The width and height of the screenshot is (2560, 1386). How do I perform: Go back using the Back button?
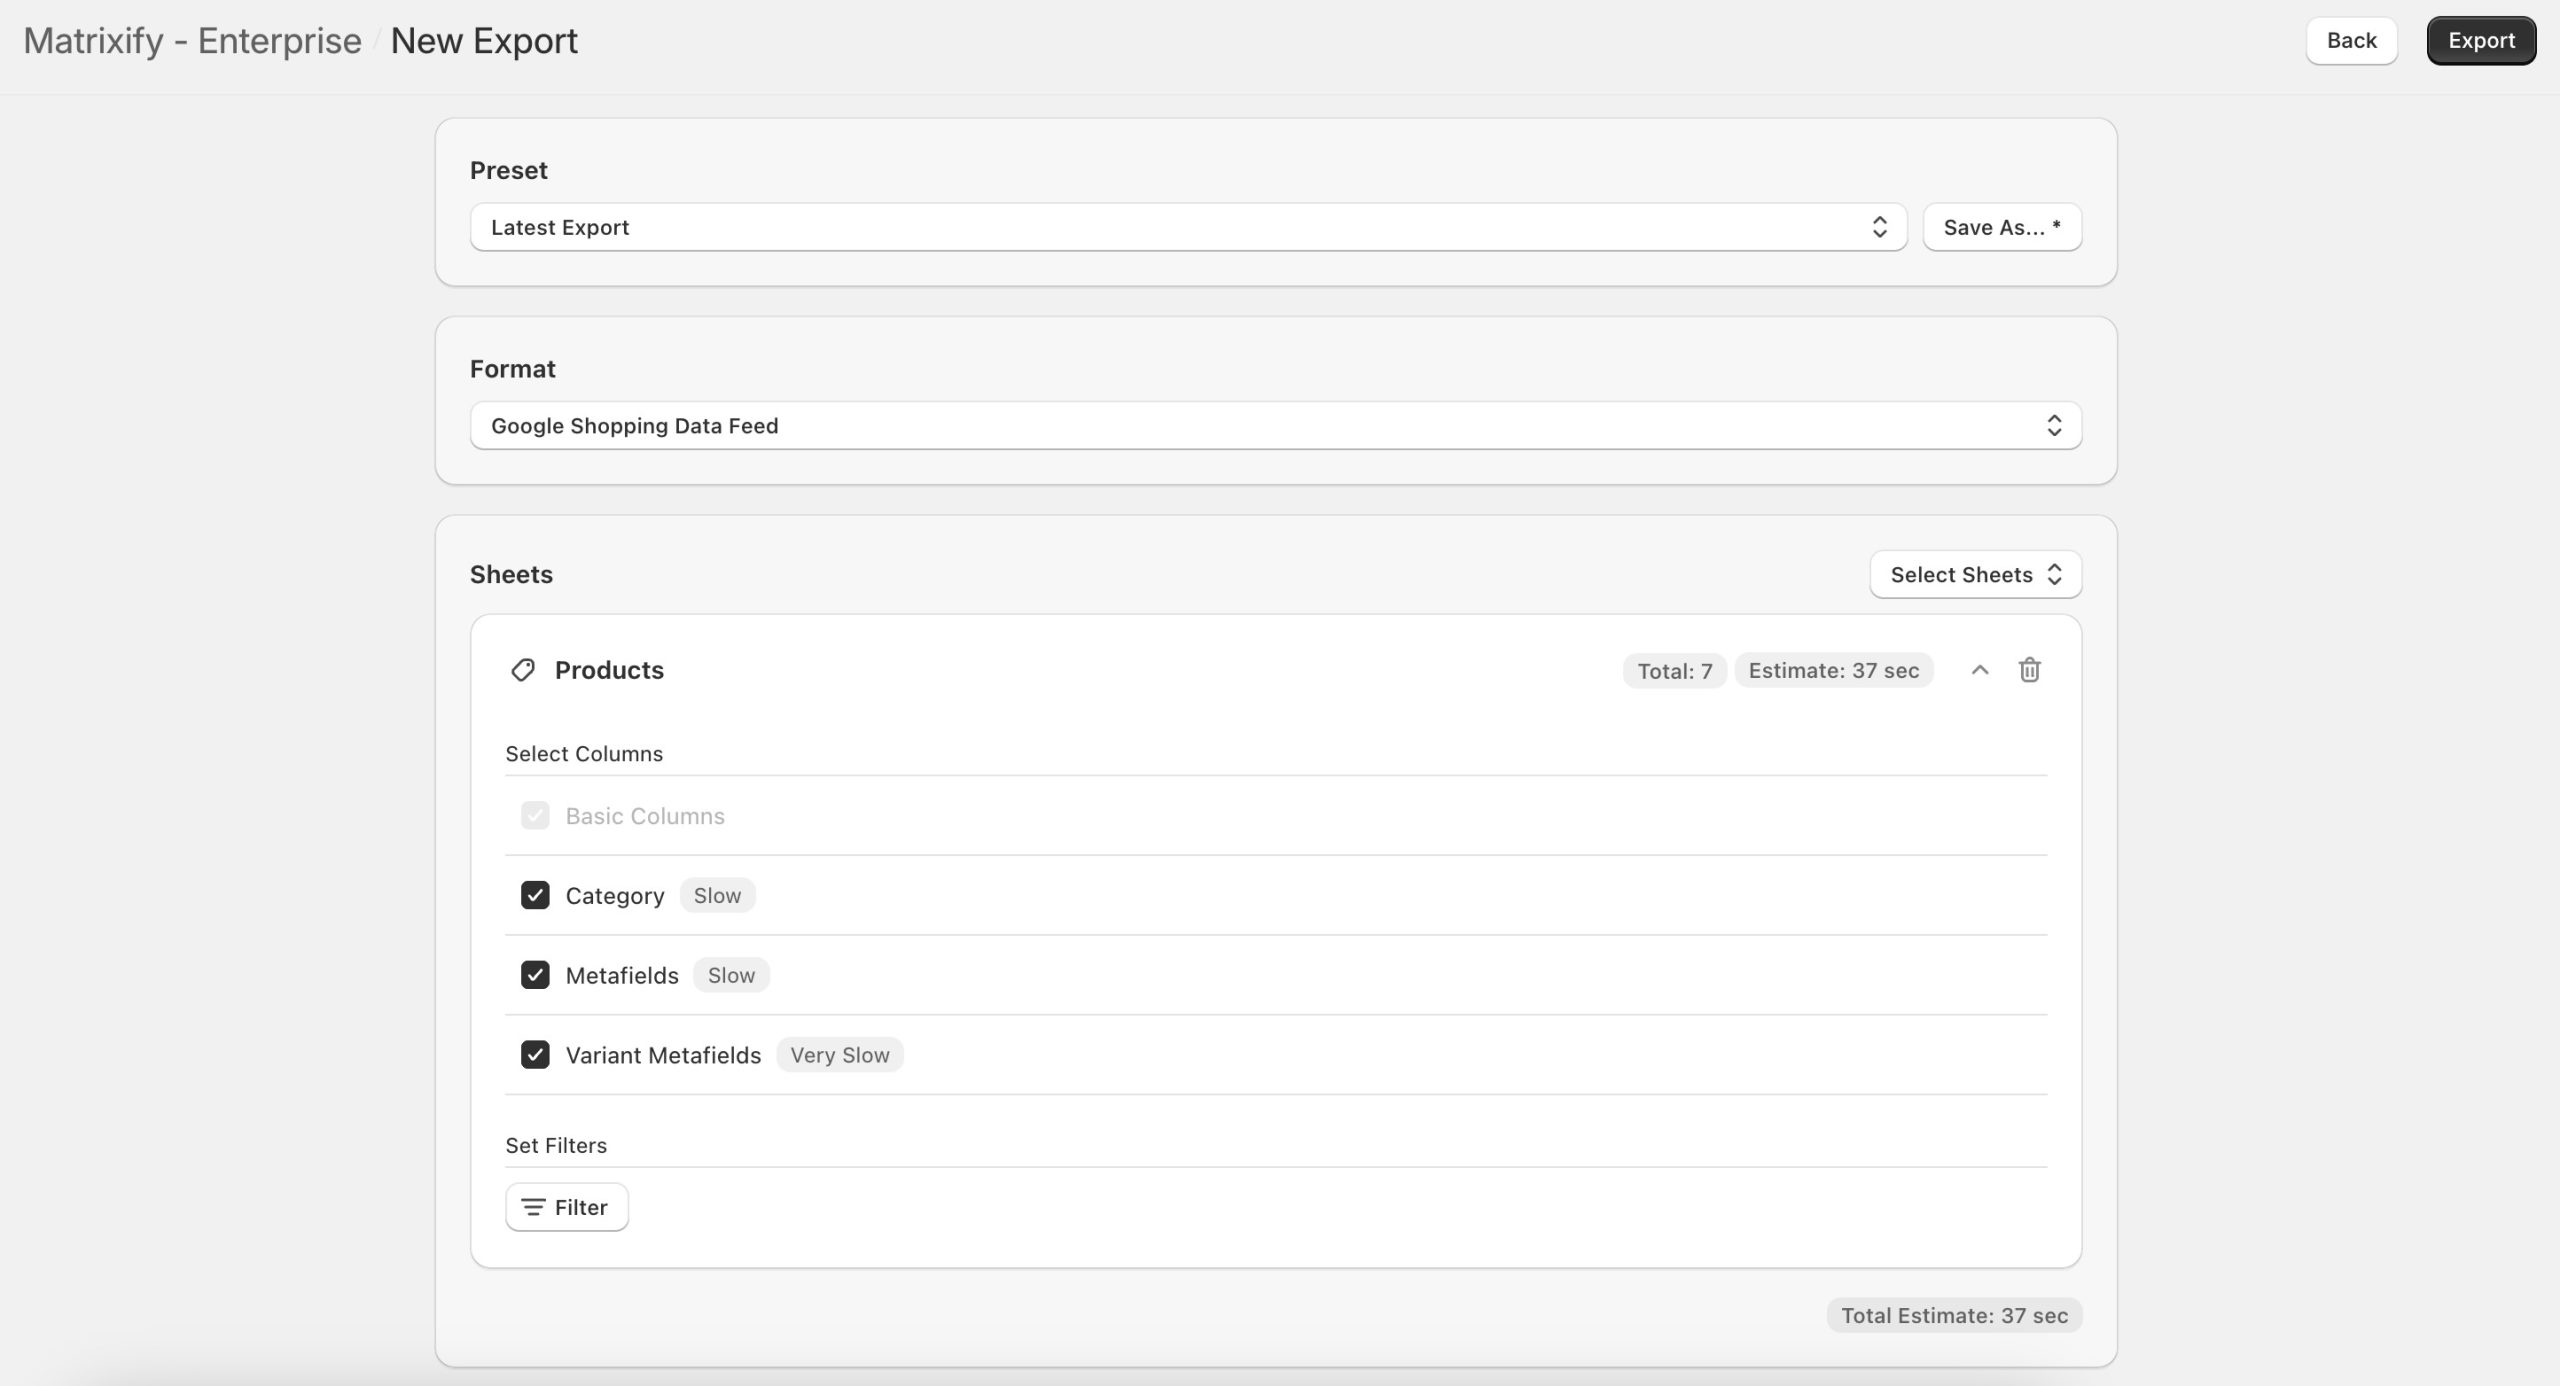[2350, 40]
